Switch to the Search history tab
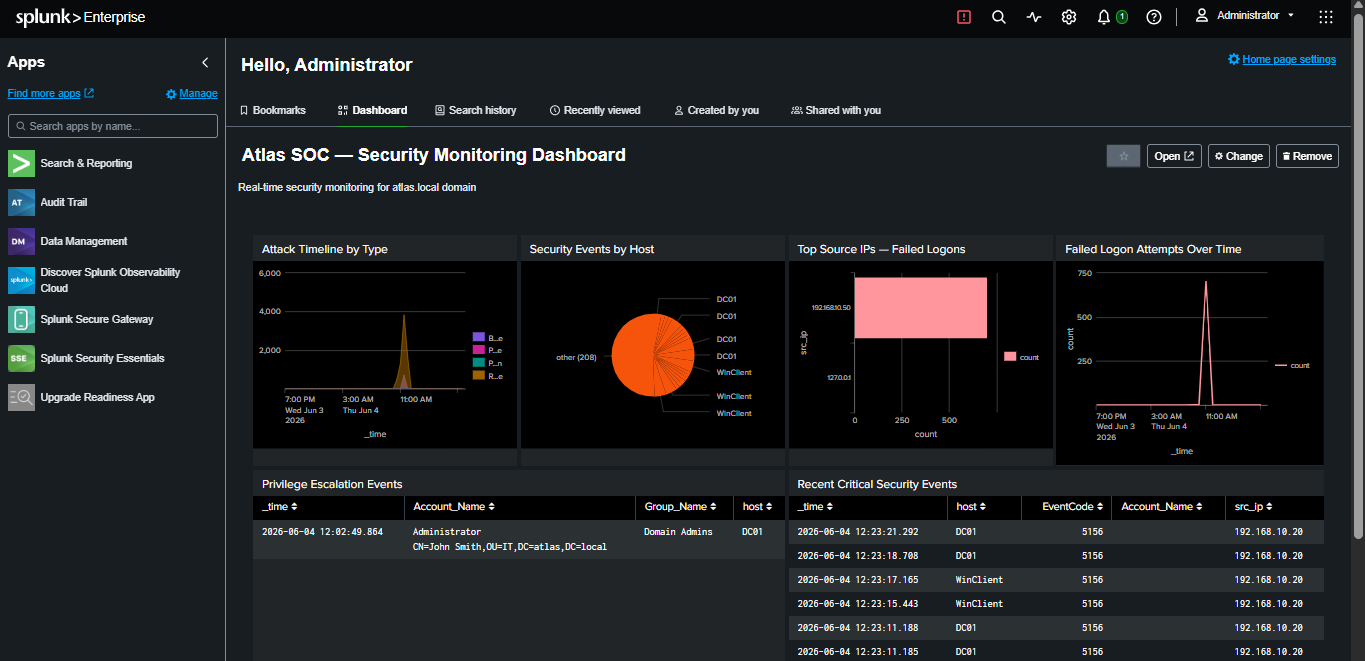Viewport: 1365px width, 661px height. 476,110
